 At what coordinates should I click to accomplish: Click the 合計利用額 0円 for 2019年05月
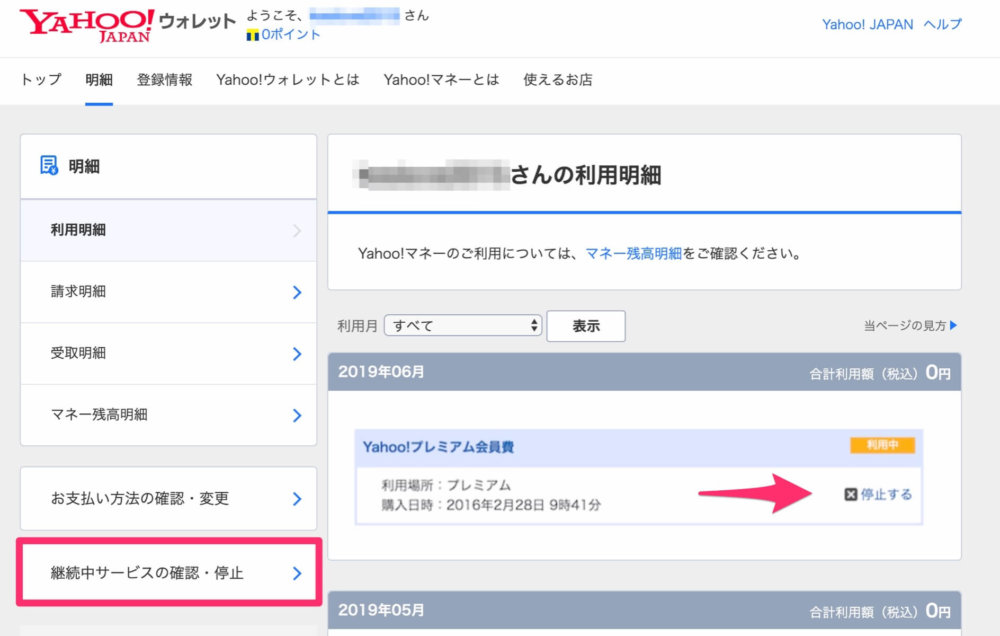tap(879, 611)
